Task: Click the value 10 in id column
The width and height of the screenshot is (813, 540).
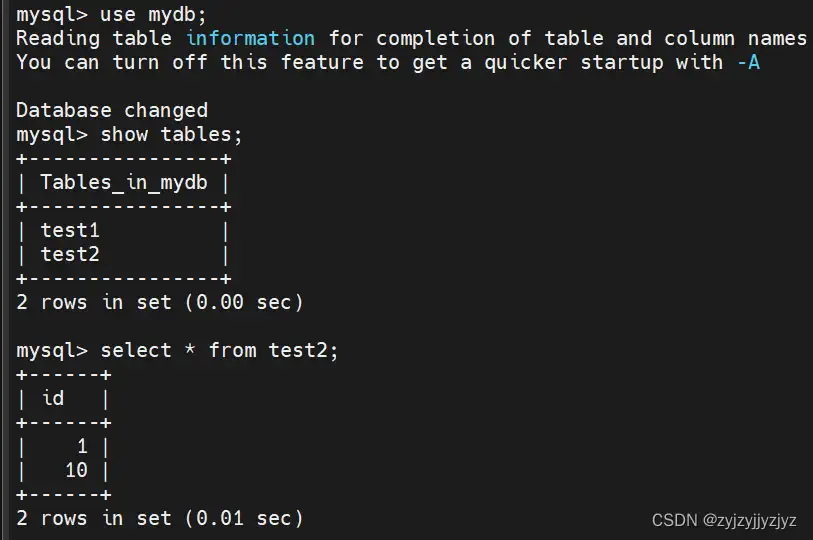Action: (76, 470)
